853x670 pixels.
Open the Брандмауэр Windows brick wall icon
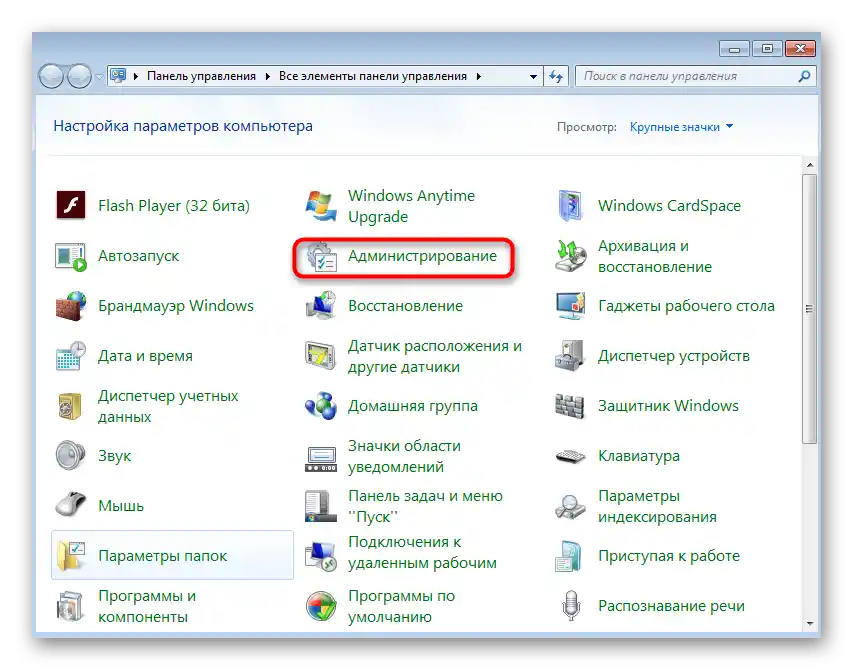(x=71, y=306)
